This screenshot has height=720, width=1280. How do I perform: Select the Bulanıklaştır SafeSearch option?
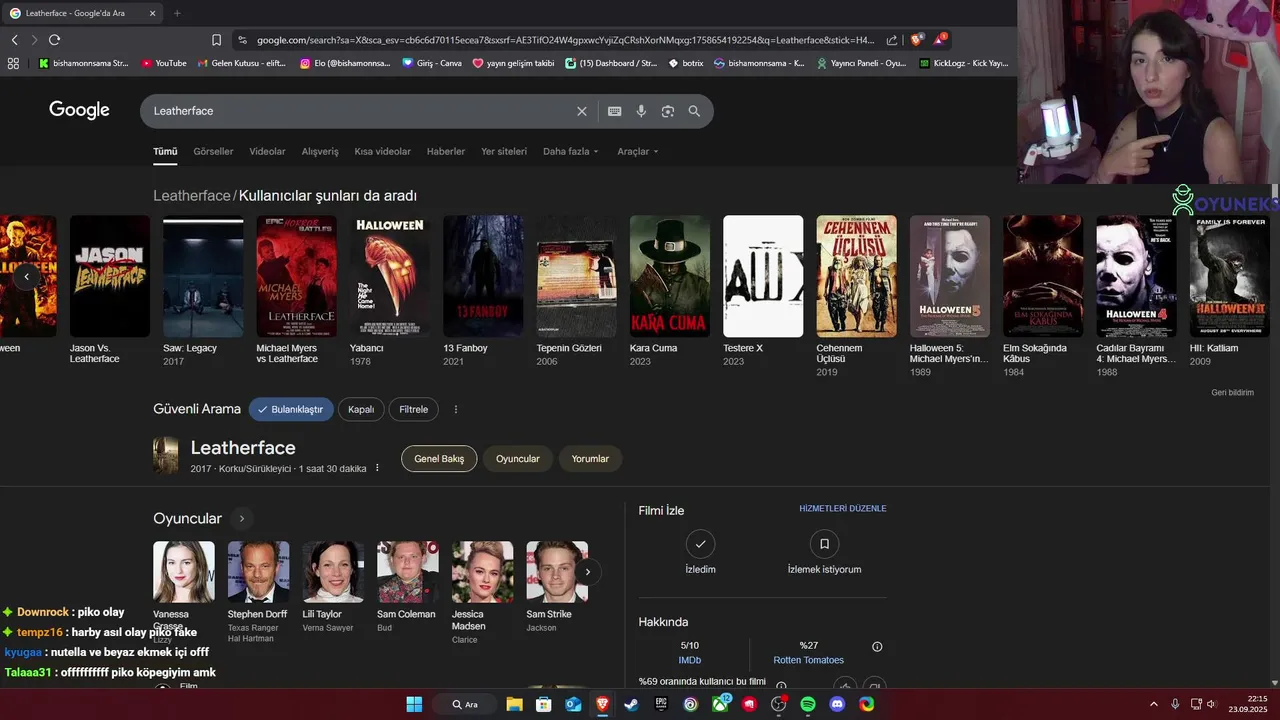tap(291, 409)
